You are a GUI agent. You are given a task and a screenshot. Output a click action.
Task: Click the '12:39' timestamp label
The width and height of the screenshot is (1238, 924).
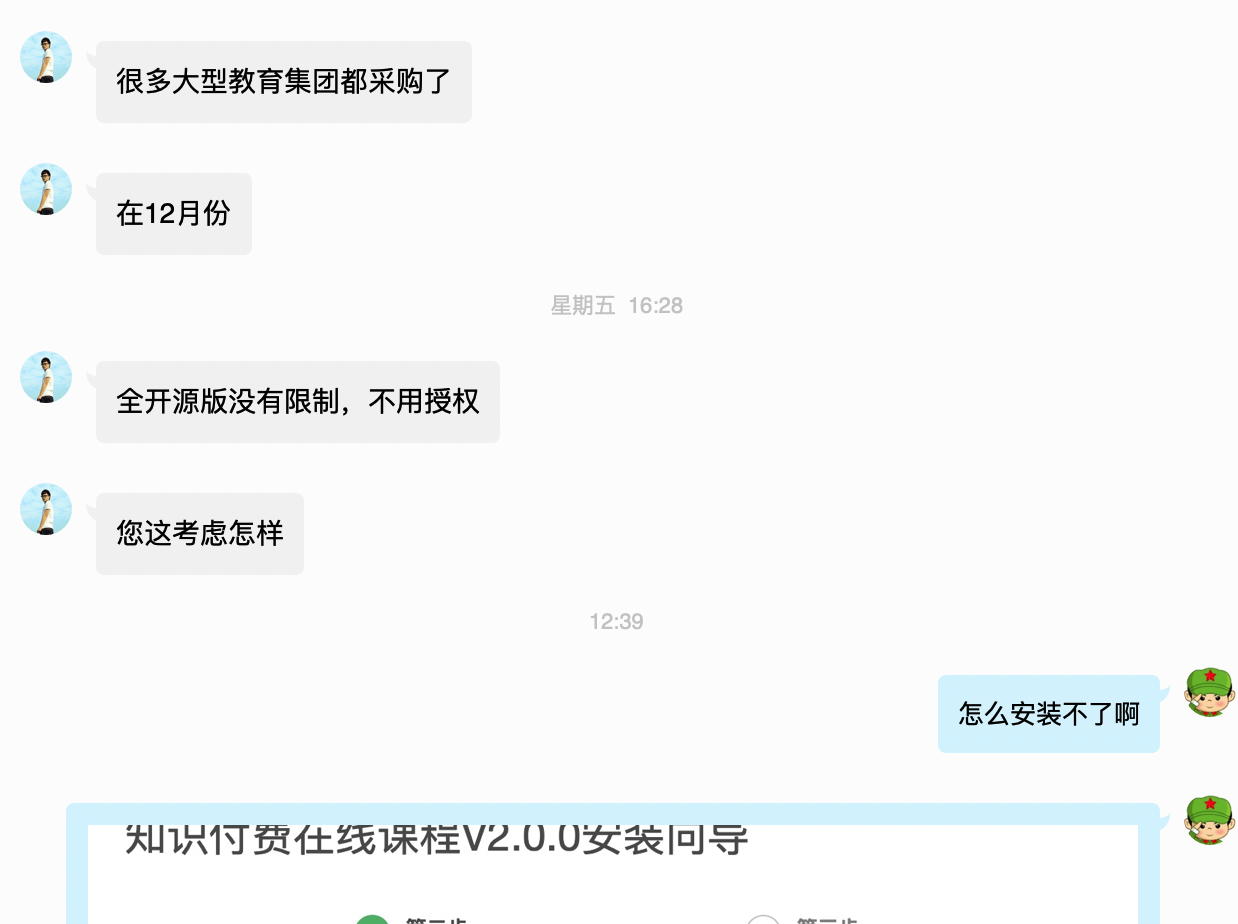[x=617, y=622]
